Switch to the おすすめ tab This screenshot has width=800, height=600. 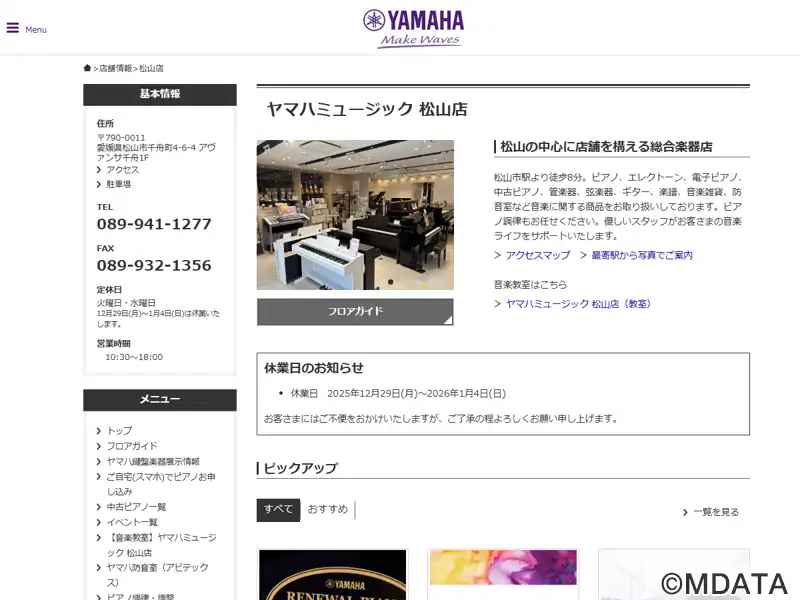(x=328, y=510)
